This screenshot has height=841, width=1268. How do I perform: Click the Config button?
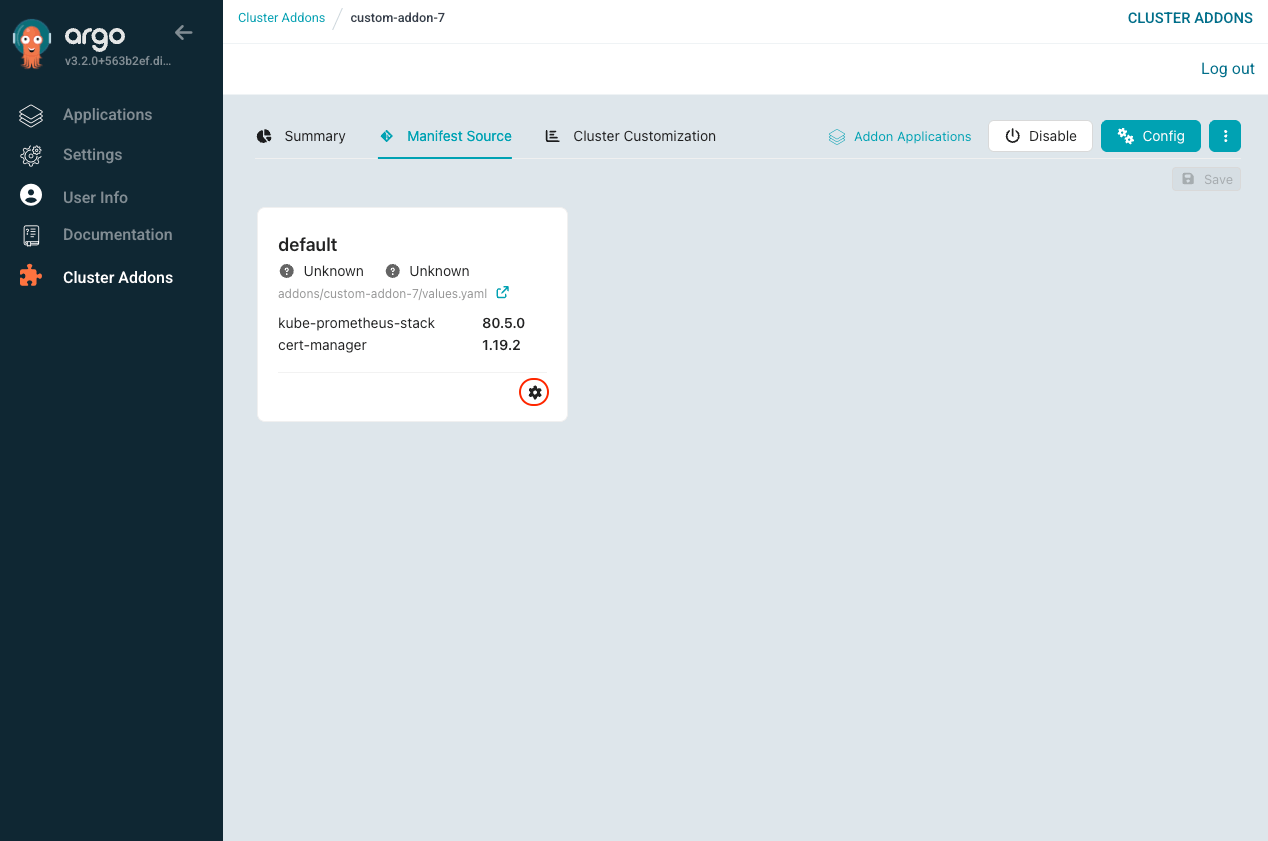coord(1150,135)
